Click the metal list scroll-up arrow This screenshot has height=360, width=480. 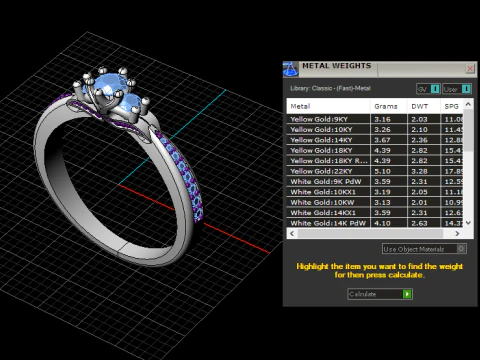coord(468,104)
